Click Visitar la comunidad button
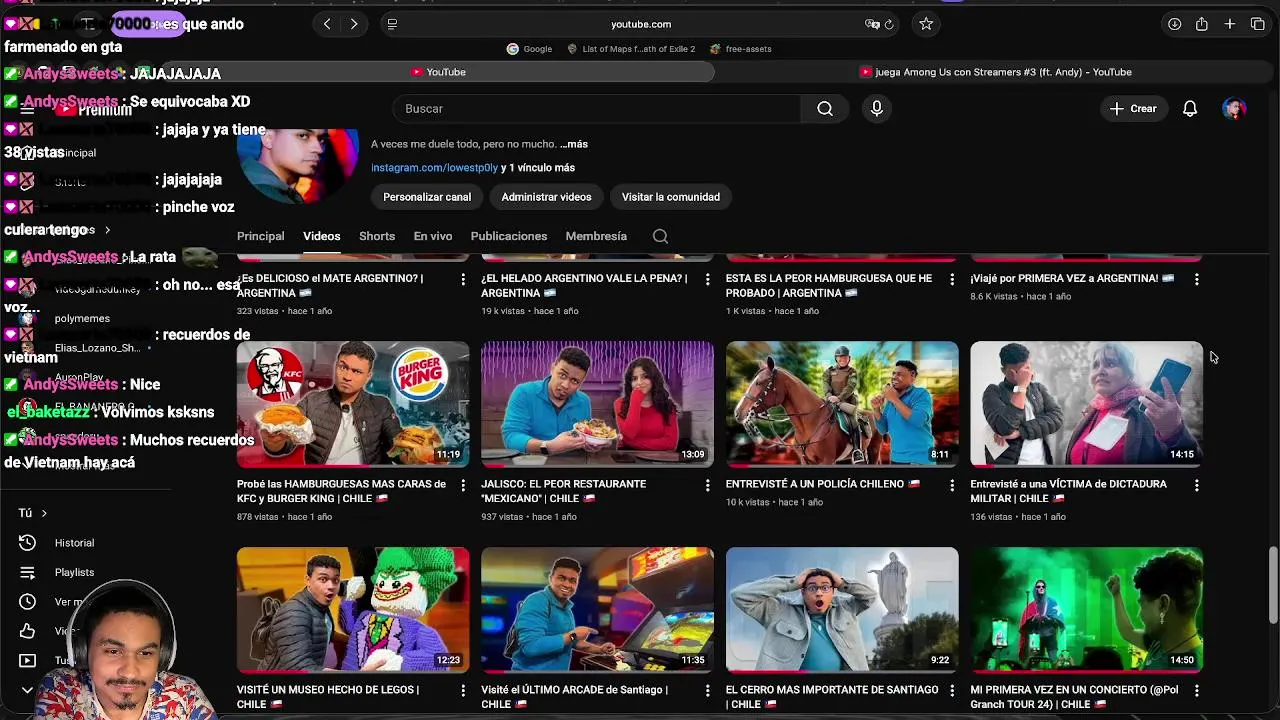The image size is (1280, 720). point(671,197)
